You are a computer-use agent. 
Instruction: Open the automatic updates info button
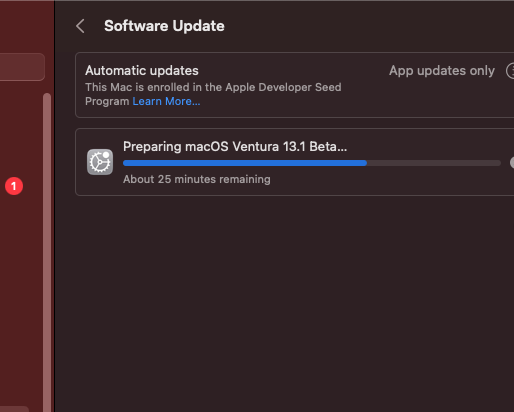(x=510, y=71)
